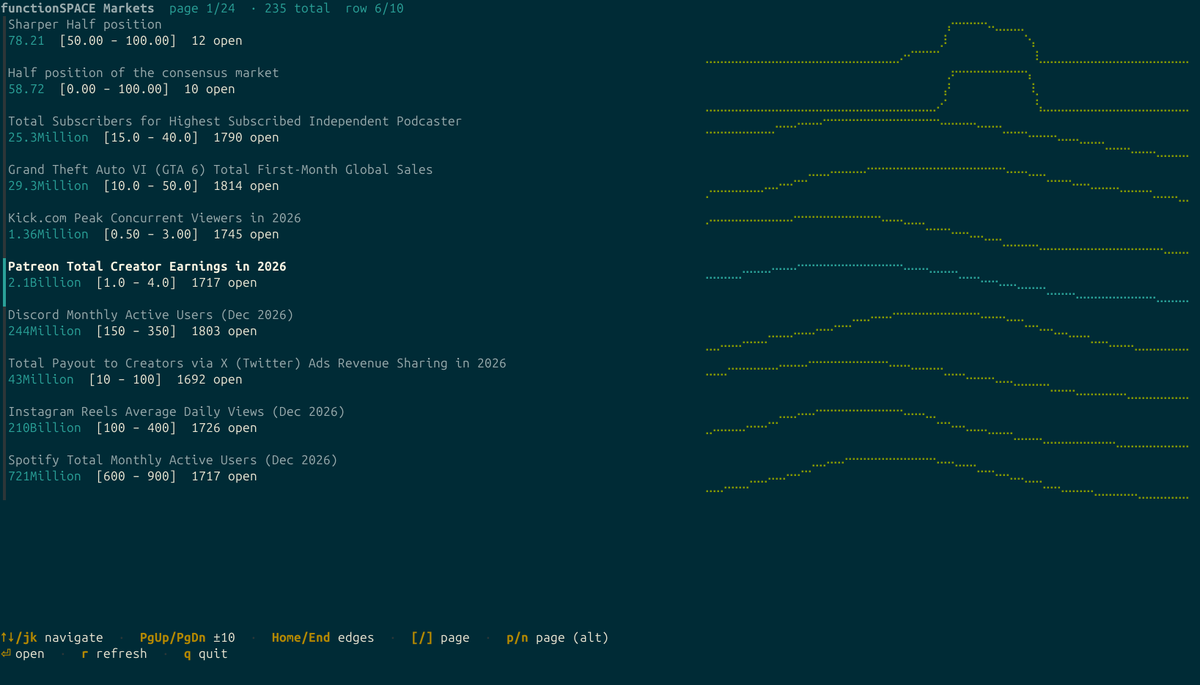Click the 1726 open count
The image size is (1200, 685).
(x=224, y=428)
